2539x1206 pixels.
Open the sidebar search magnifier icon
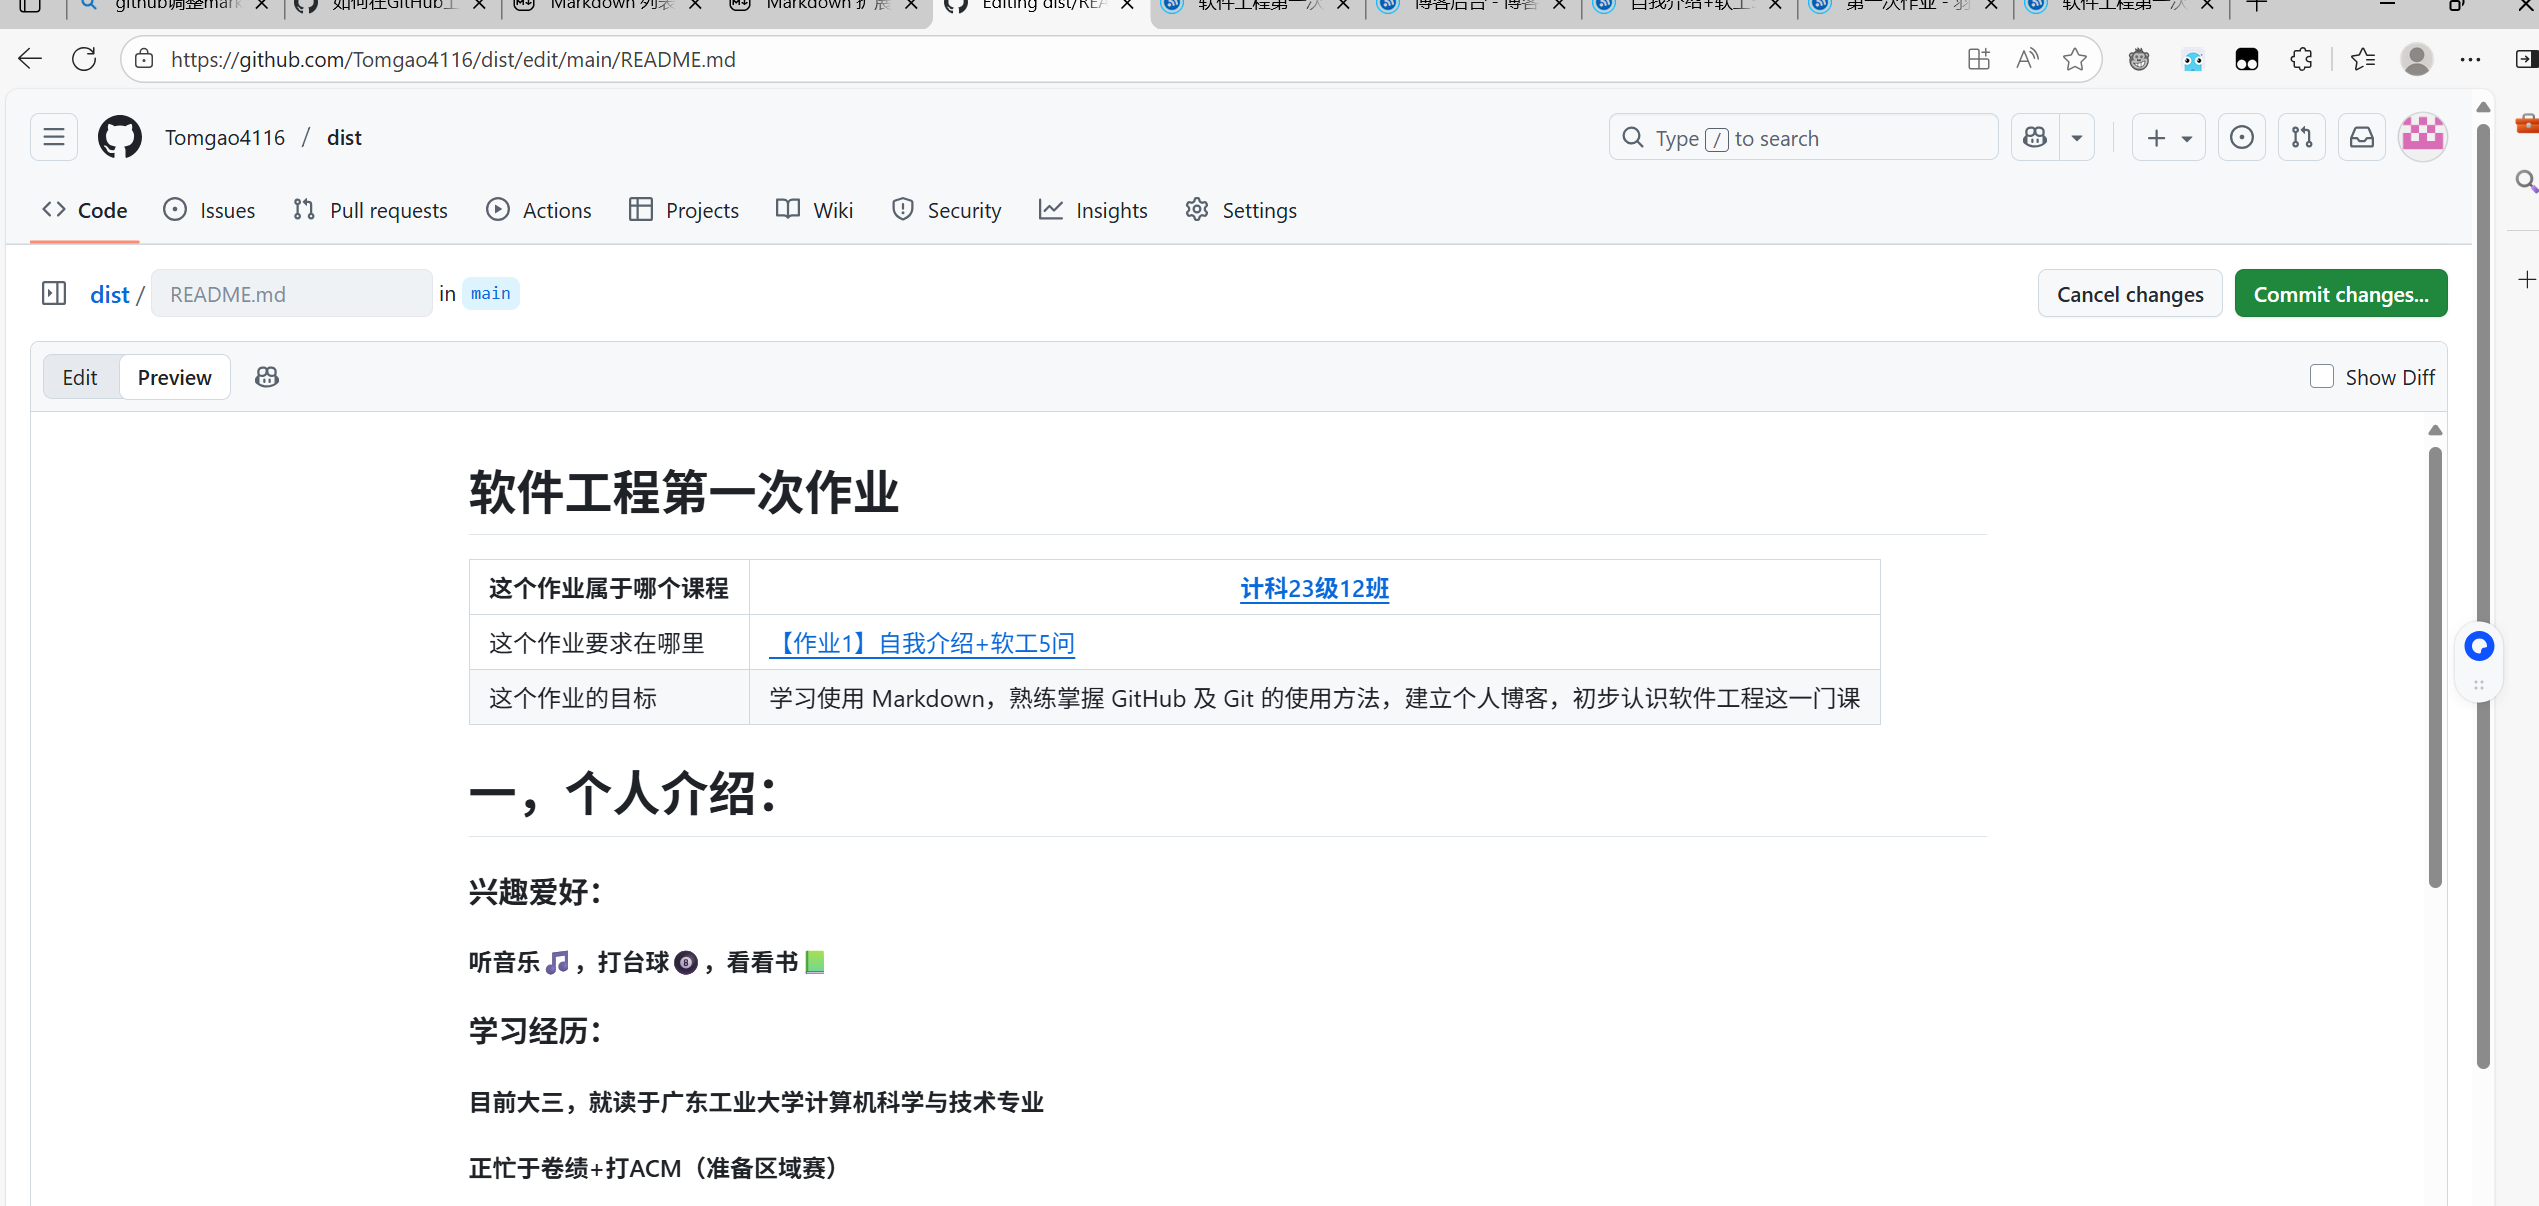tap(2526, 181)
